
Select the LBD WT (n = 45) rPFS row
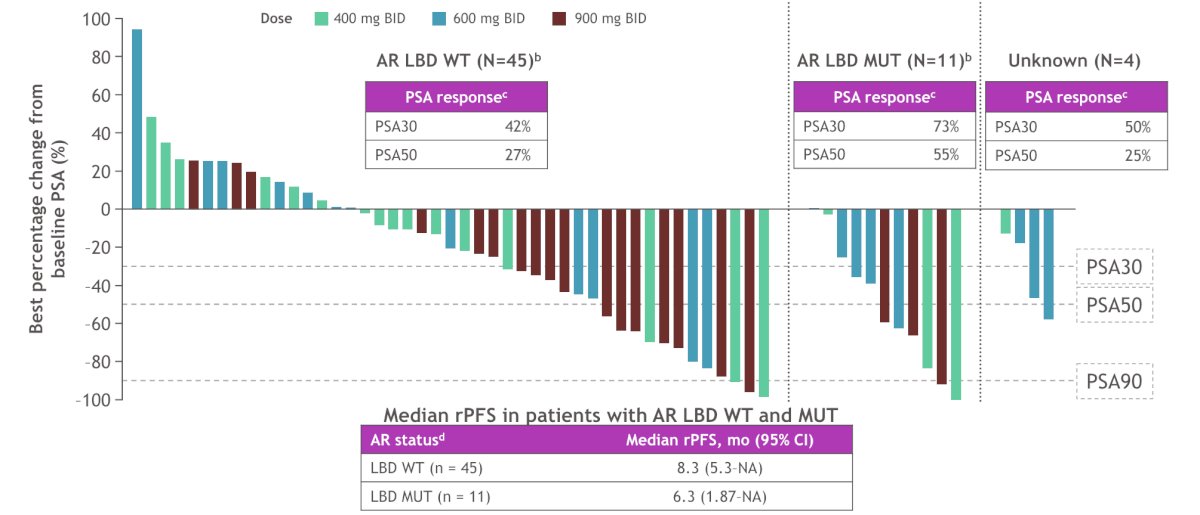(x=606, y=466)
